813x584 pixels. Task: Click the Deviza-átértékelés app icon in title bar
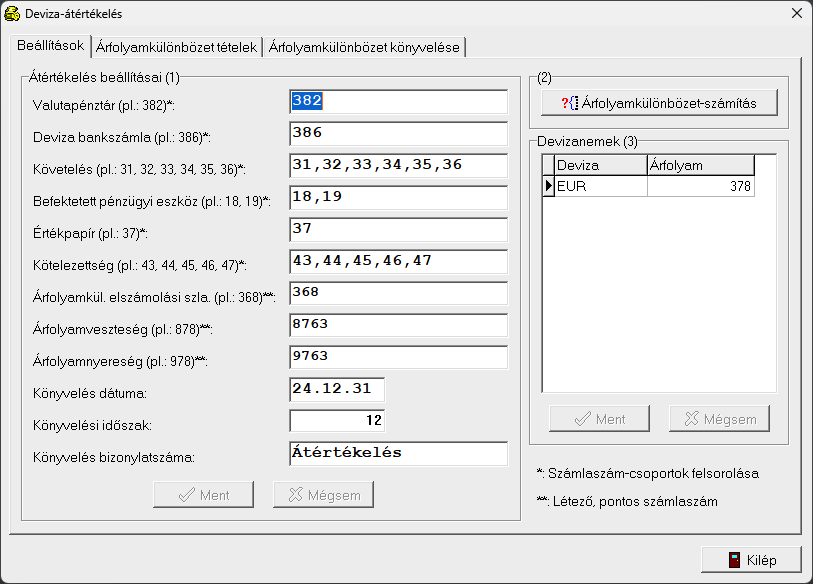[x=12, y=13]
